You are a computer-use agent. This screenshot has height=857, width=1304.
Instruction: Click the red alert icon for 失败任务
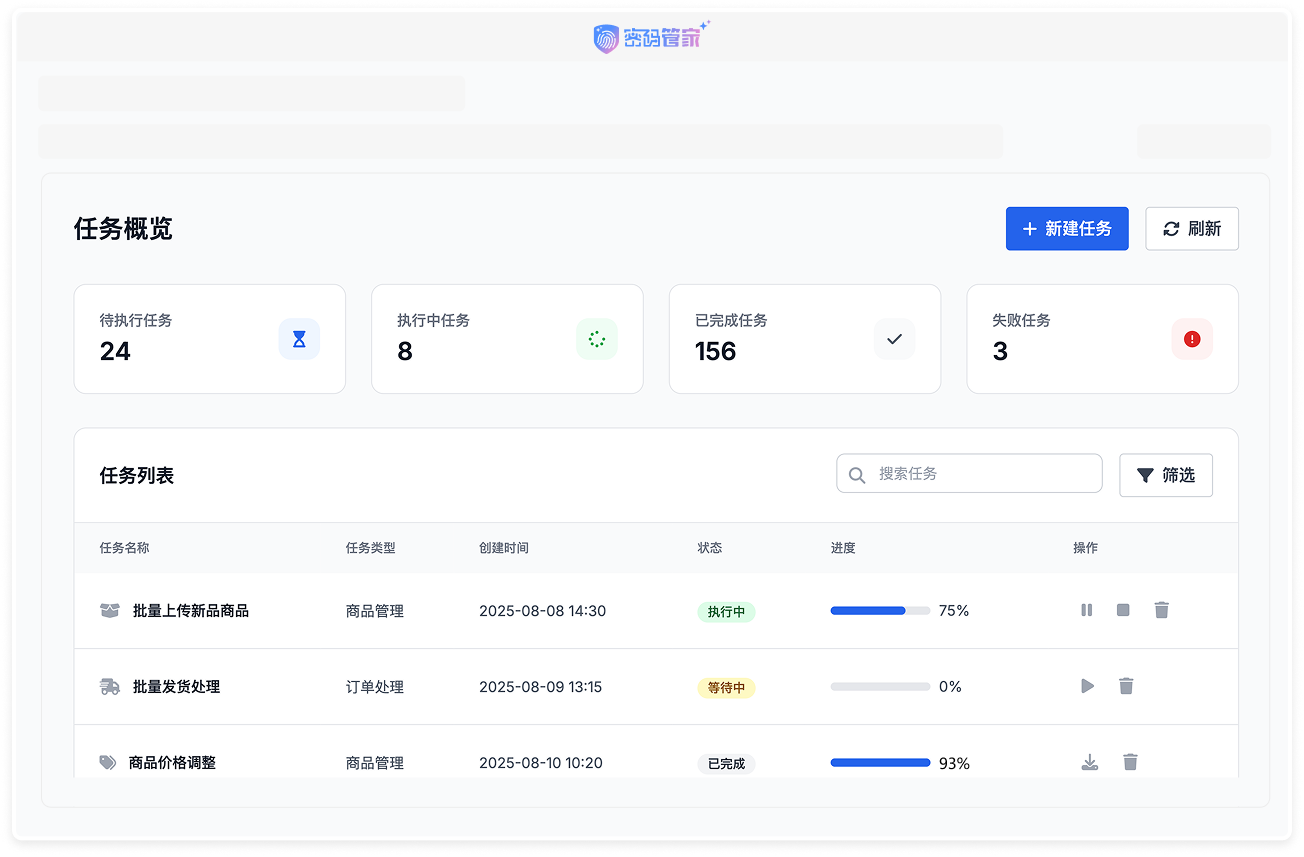tap(1192, 339)
